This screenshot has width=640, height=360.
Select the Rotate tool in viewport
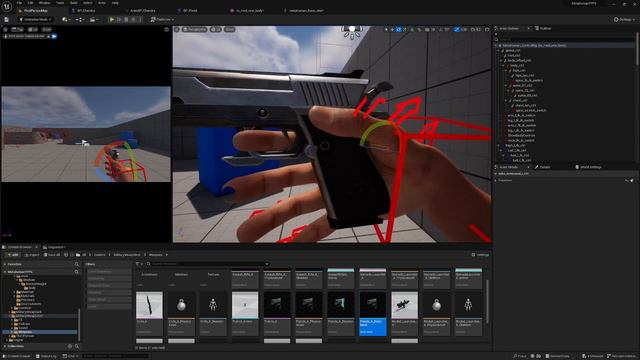tap(399, 29)
